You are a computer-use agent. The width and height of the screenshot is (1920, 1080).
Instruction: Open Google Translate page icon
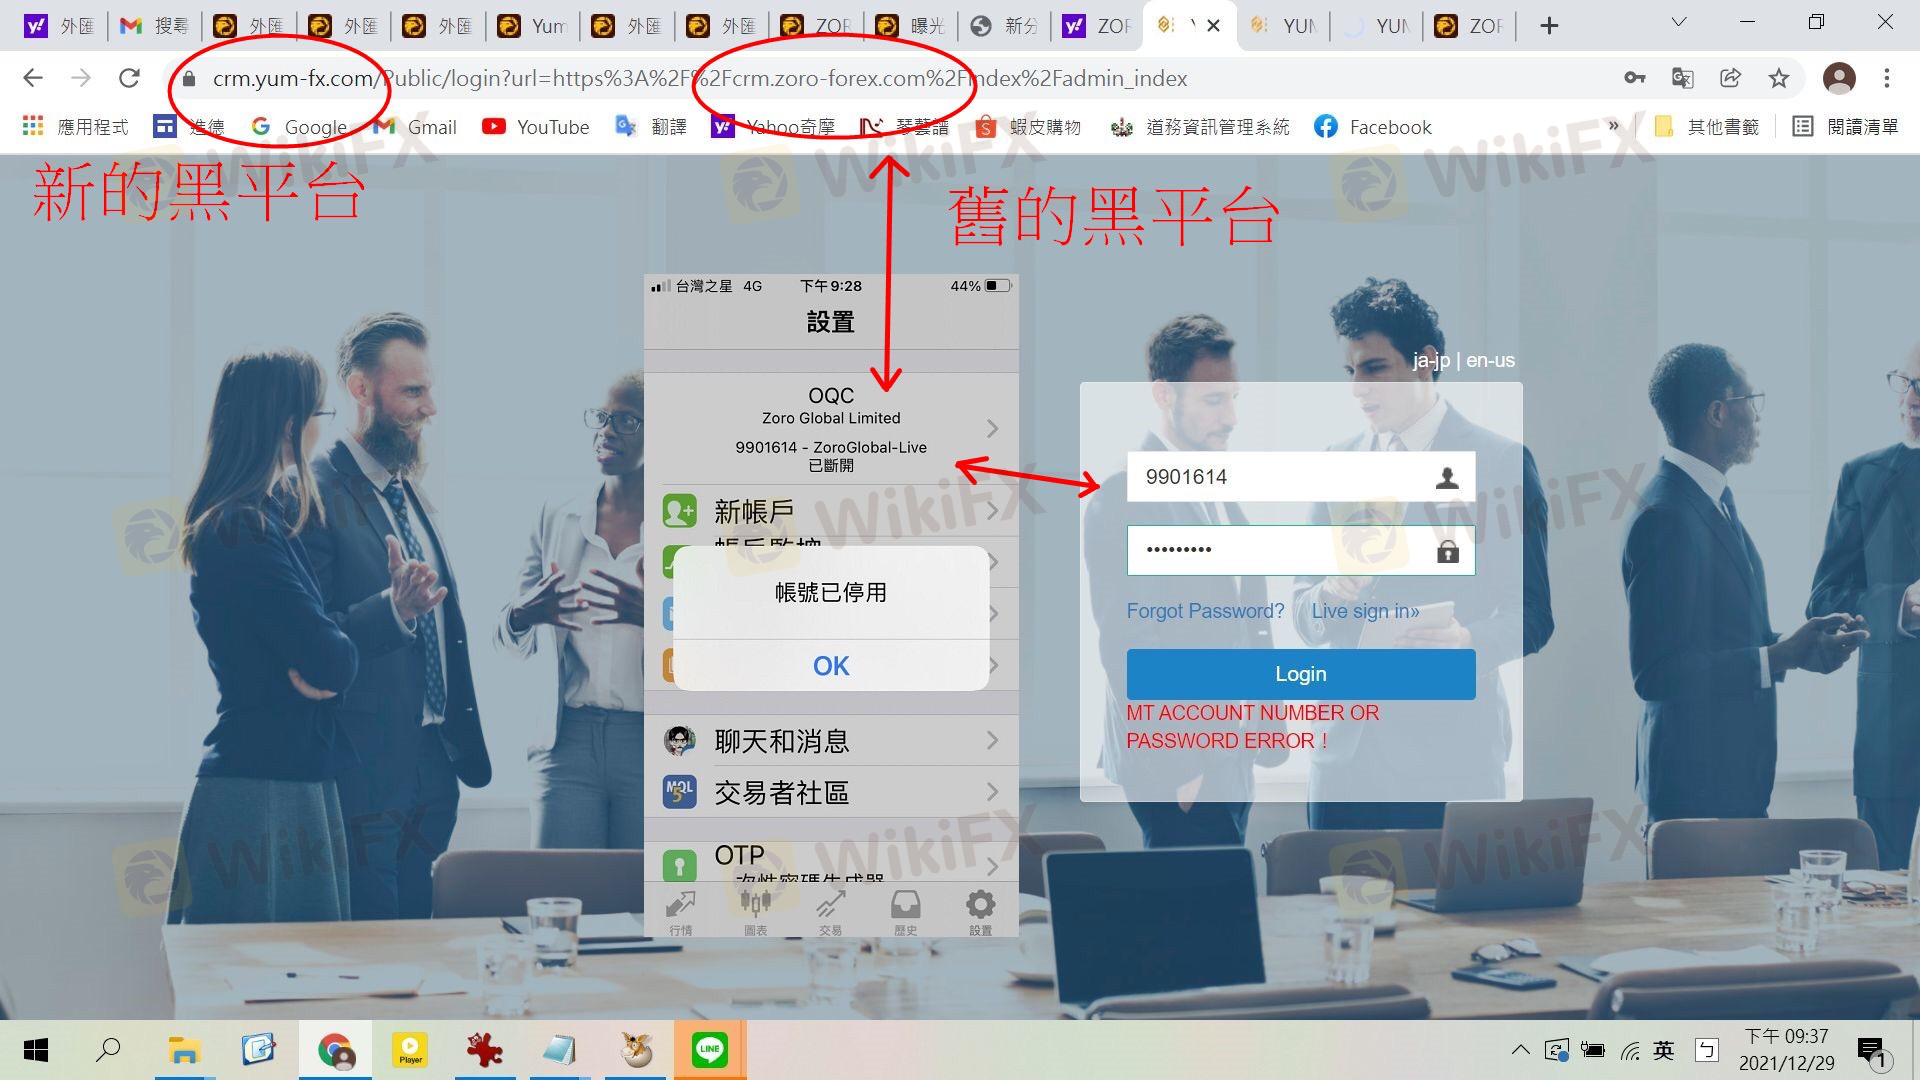pos(1683,78)
